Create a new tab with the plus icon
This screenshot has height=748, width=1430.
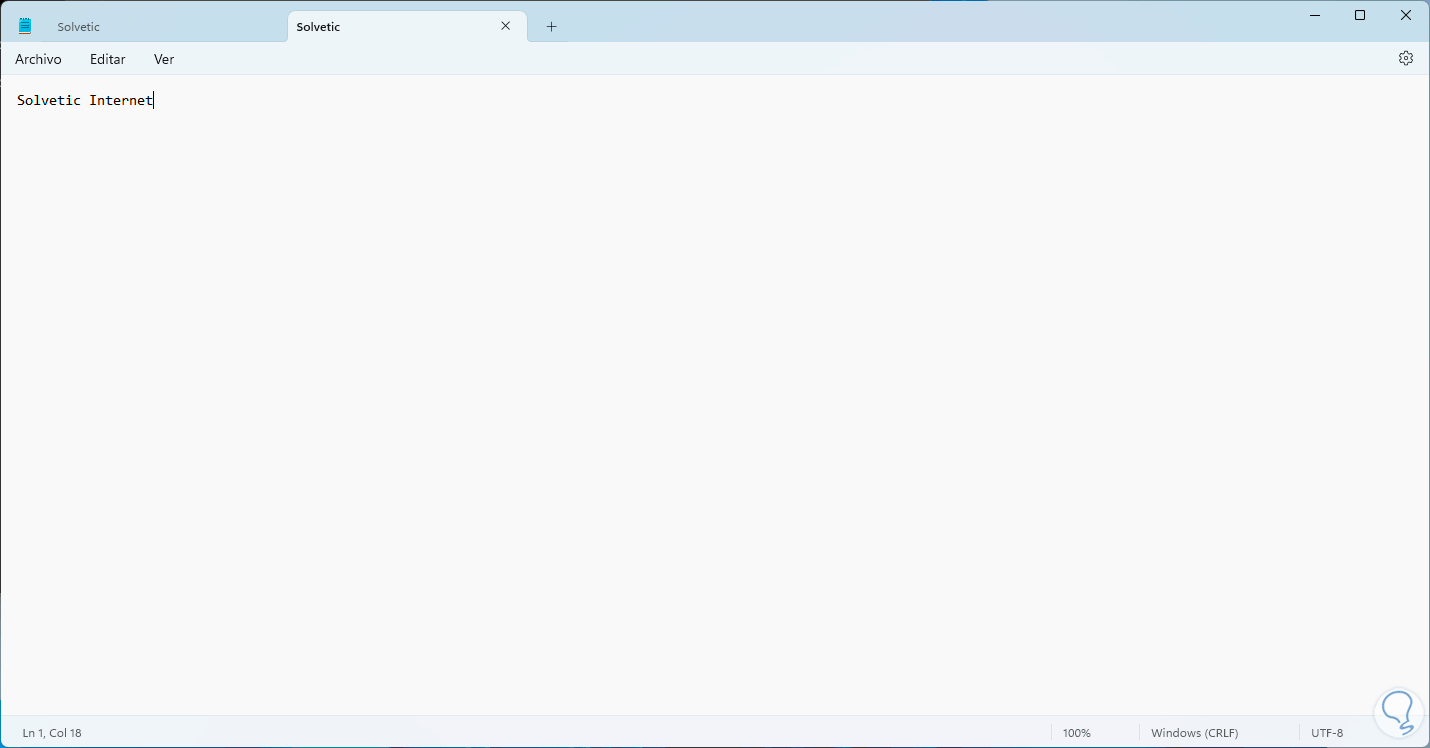pos(550,26)
